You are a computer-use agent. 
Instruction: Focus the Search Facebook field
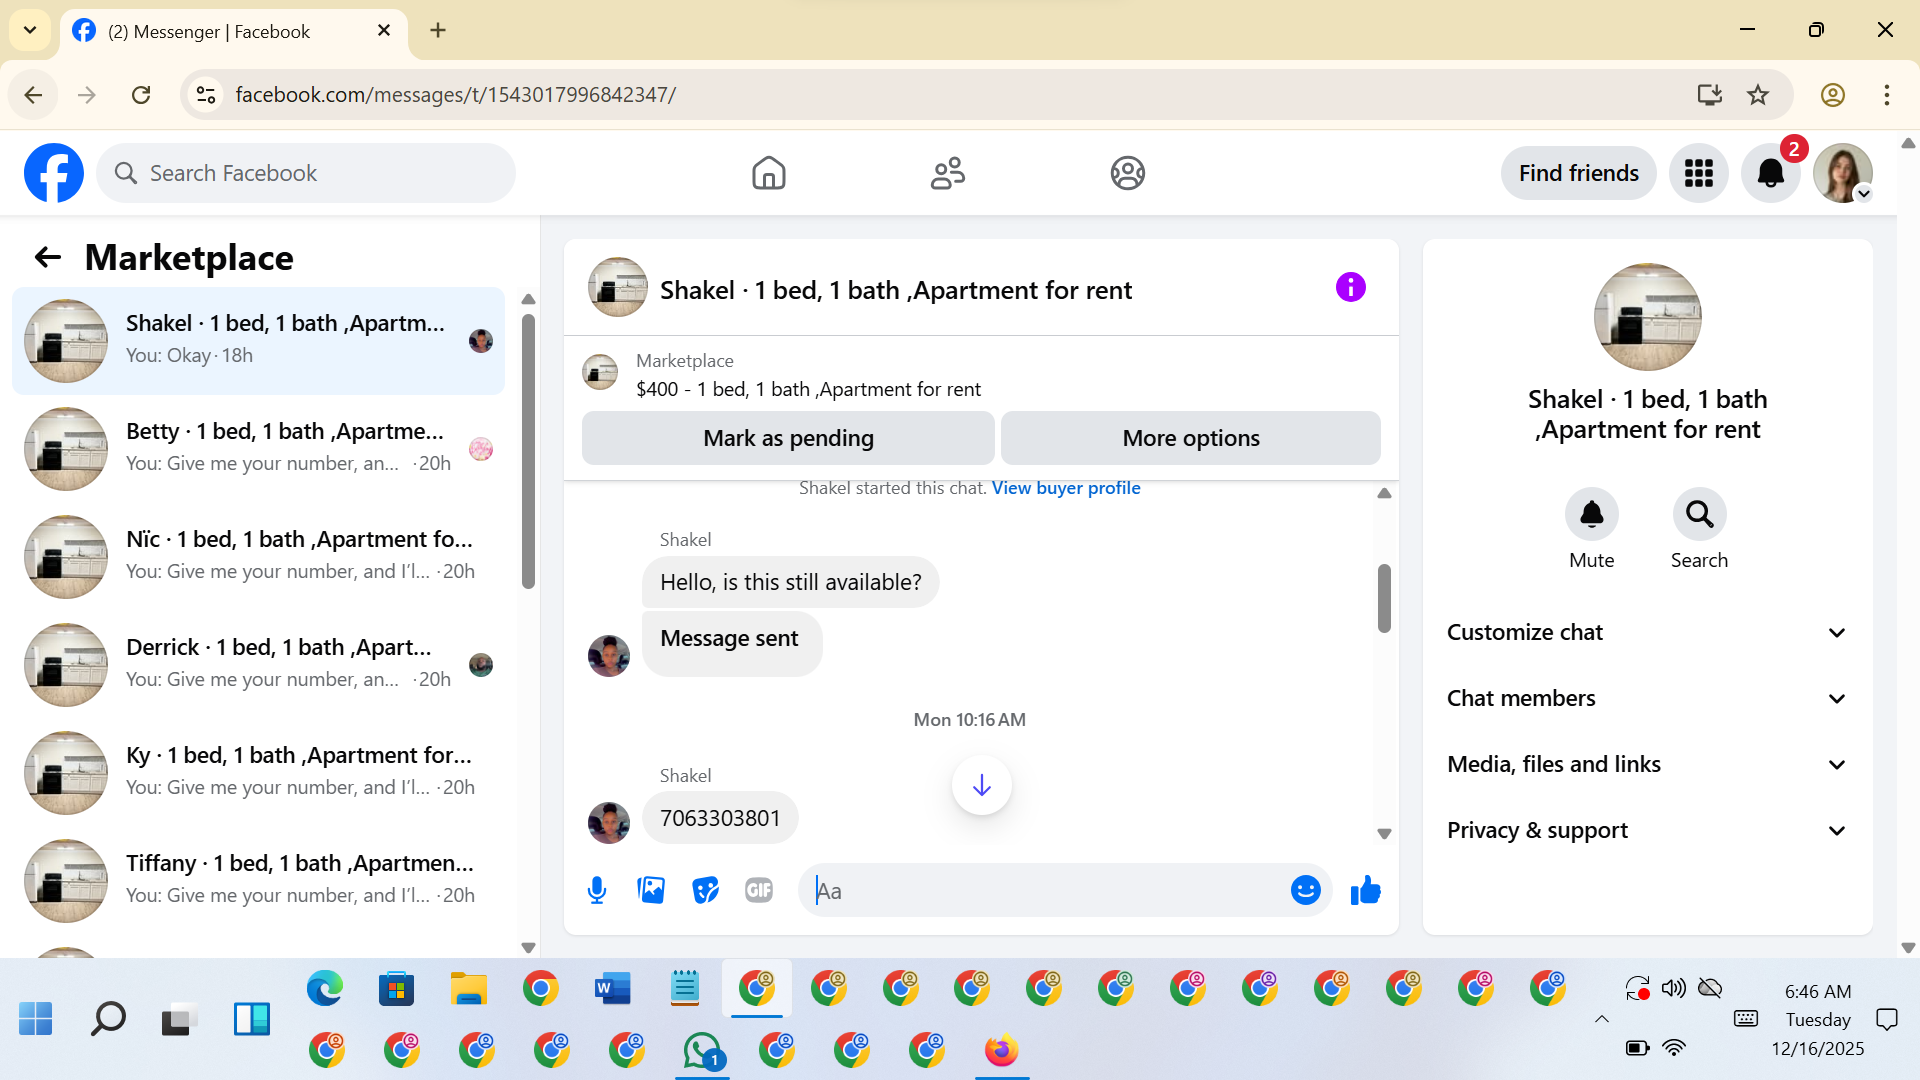pyautogui.click(x=306, y=173)
